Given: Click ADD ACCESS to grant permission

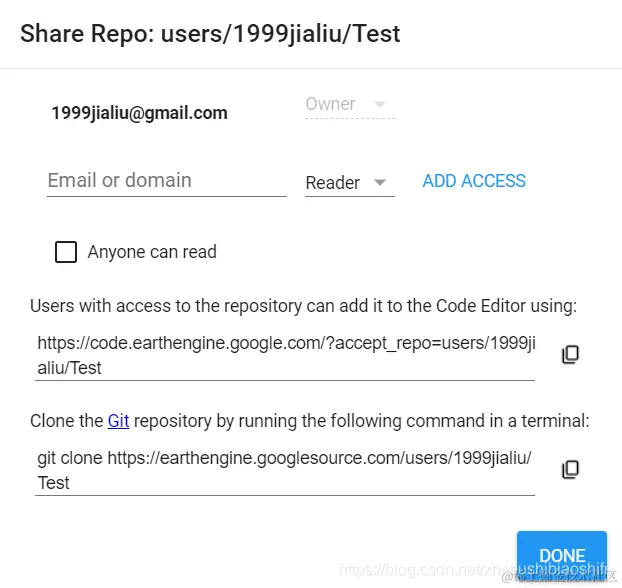Looking at the screenshot, I should click(x=474, y=181).
